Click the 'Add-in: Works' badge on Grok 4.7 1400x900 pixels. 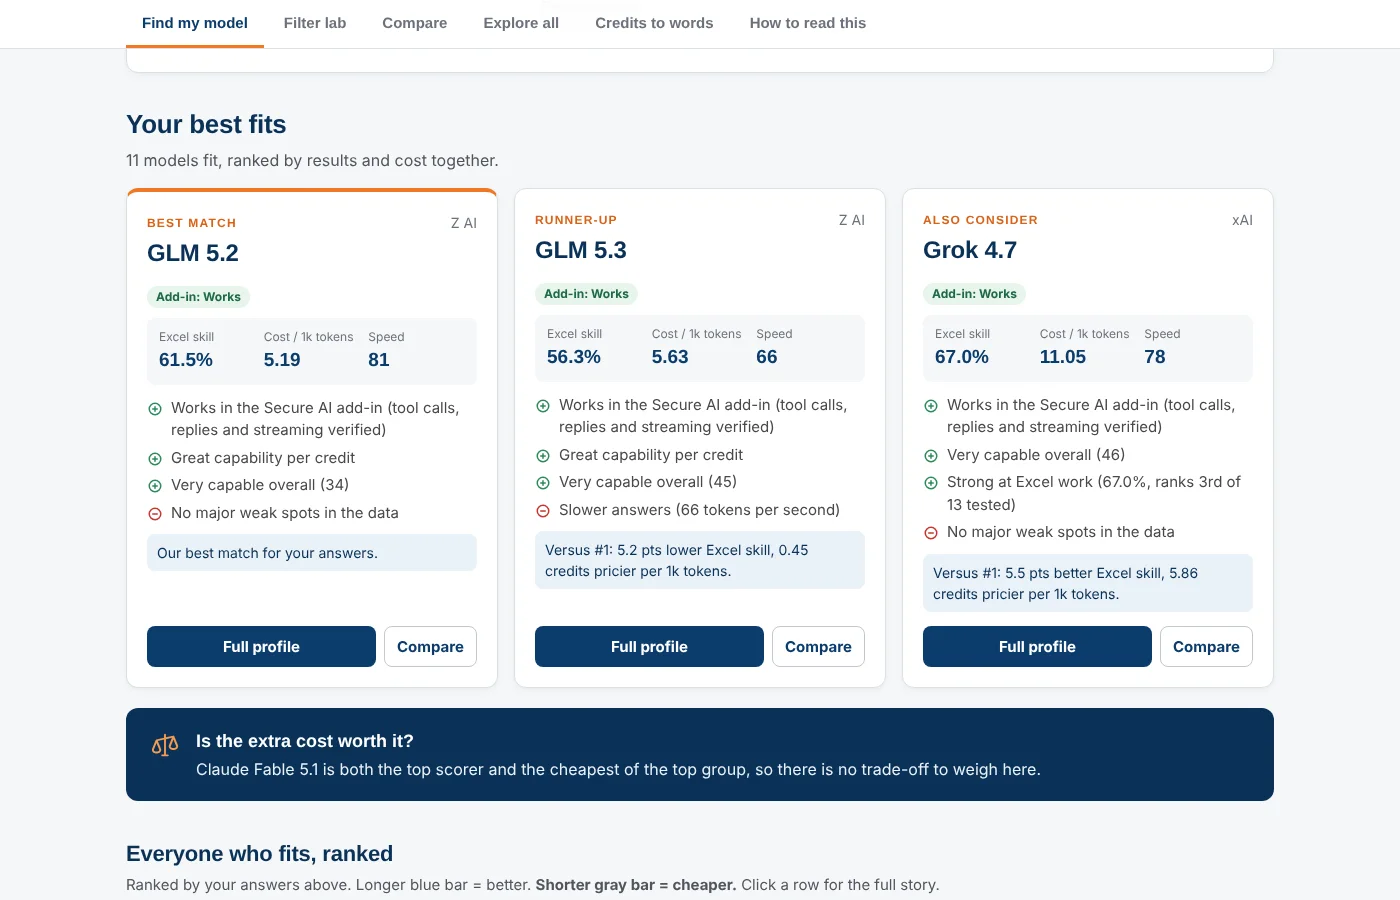(974, 294)
